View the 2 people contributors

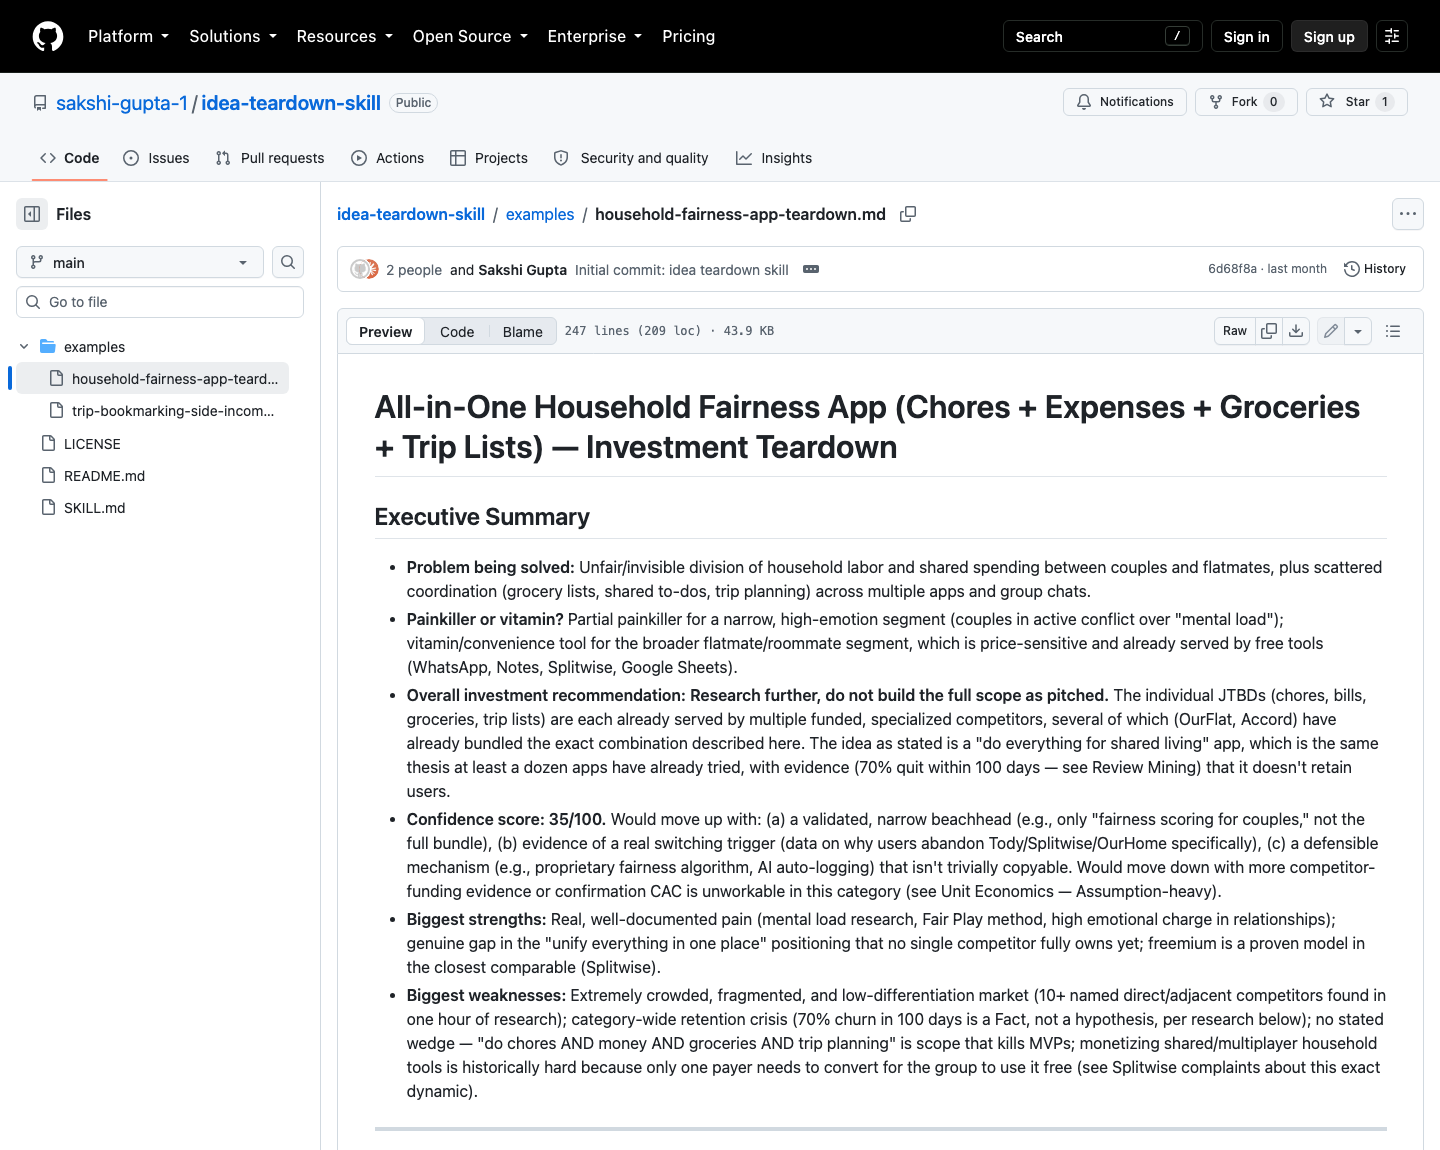414,270
